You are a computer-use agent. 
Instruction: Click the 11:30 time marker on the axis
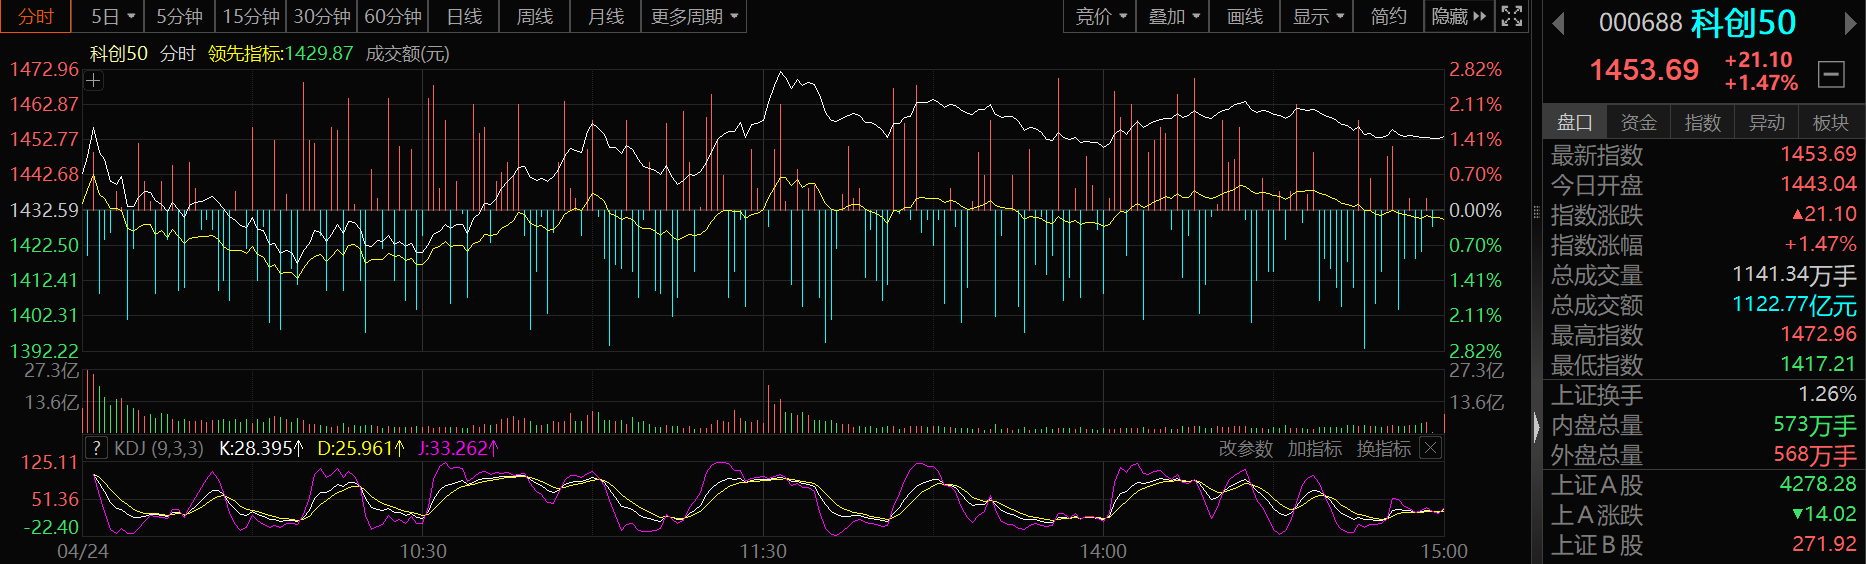763,551
